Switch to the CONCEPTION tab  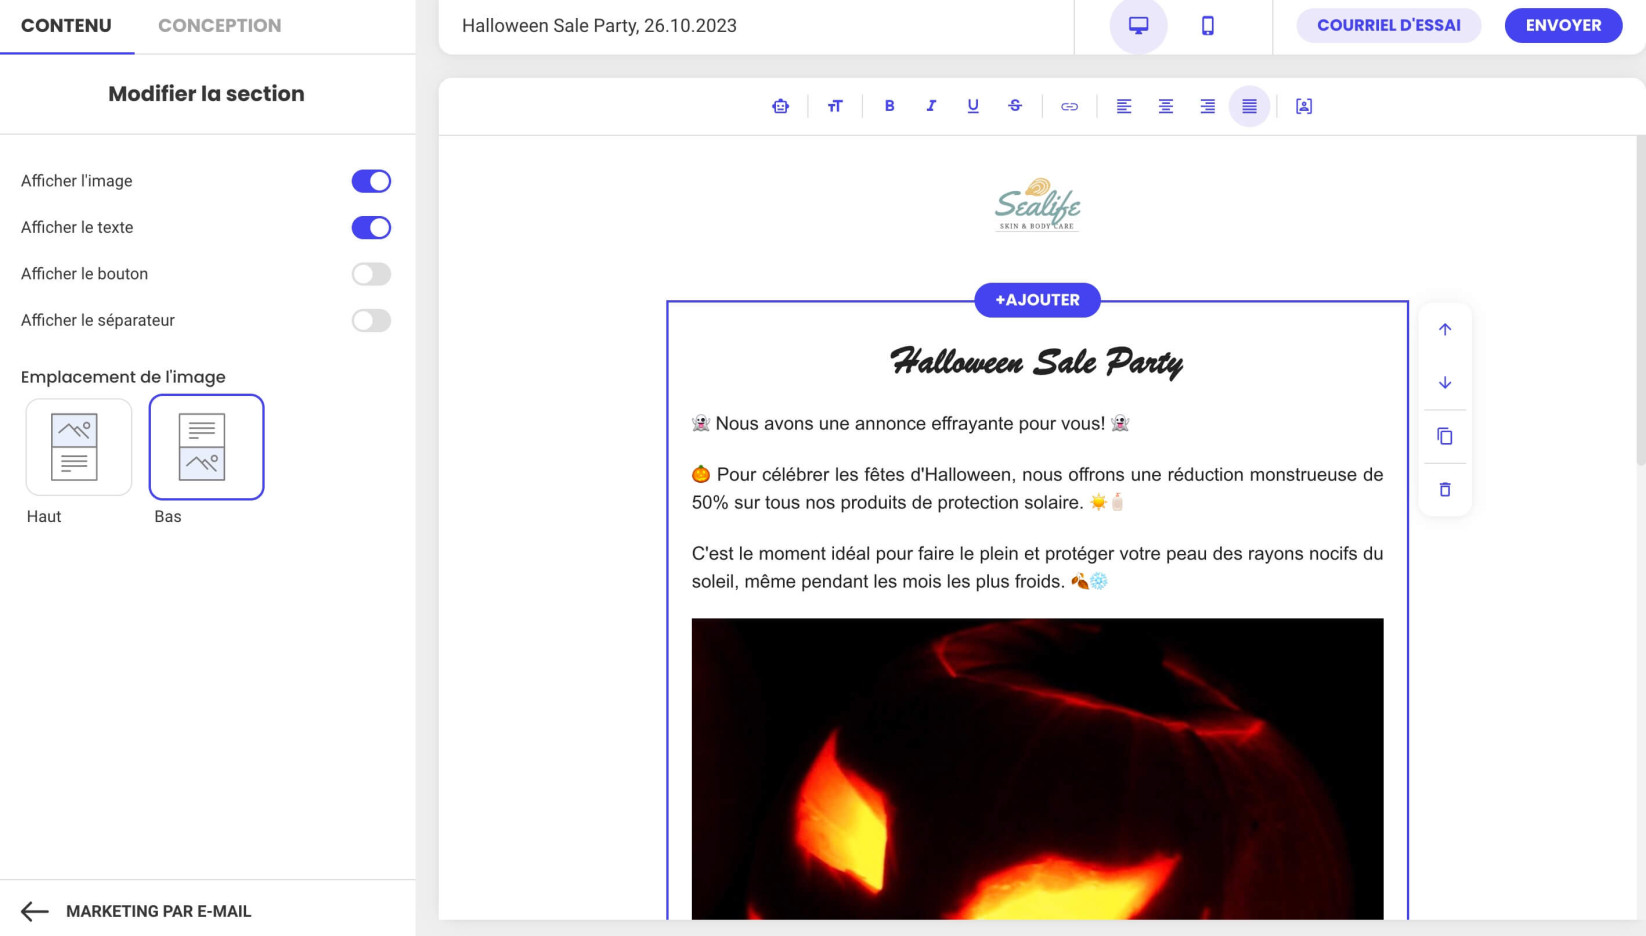coord(220,26)
